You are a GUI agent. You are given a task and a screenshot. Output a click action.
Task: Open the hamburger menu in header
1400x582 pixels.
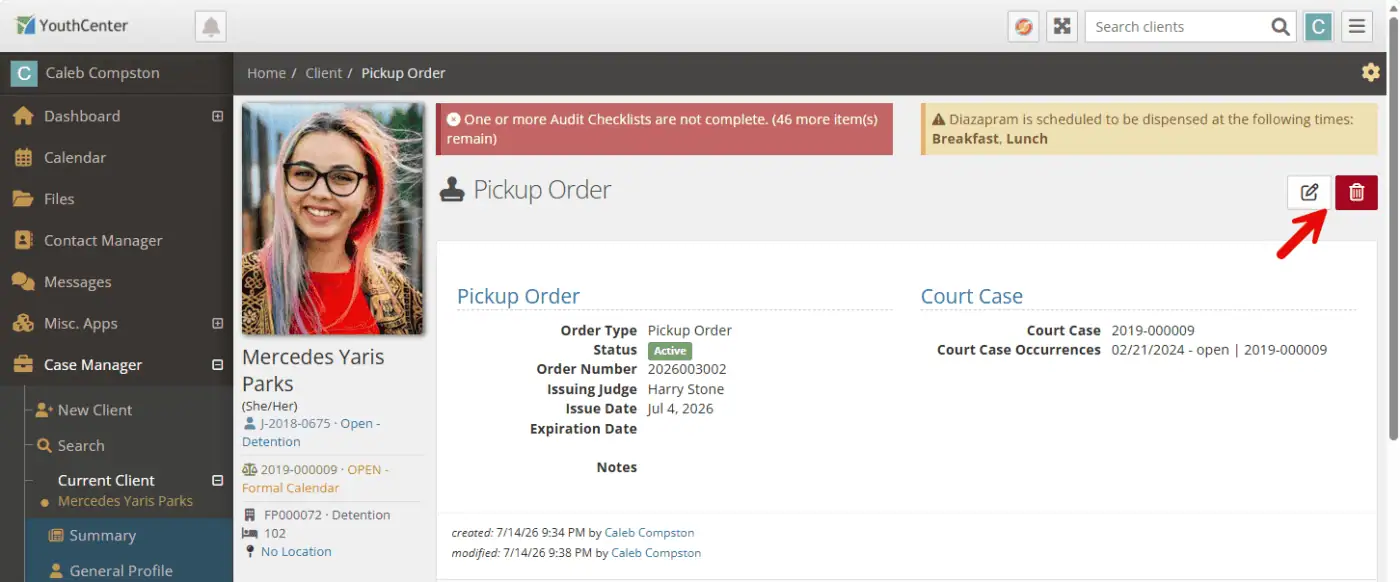tap(1357, 27)
